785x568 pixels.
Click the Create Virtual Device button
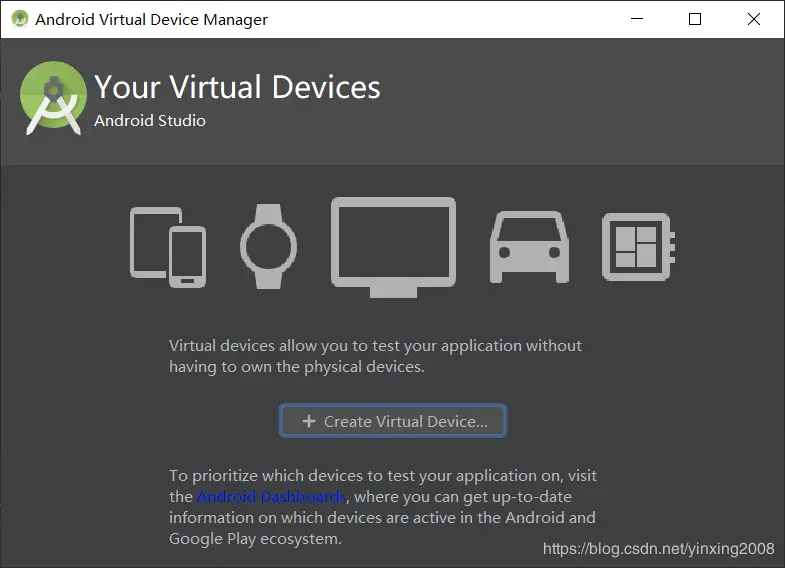point(392,421)
